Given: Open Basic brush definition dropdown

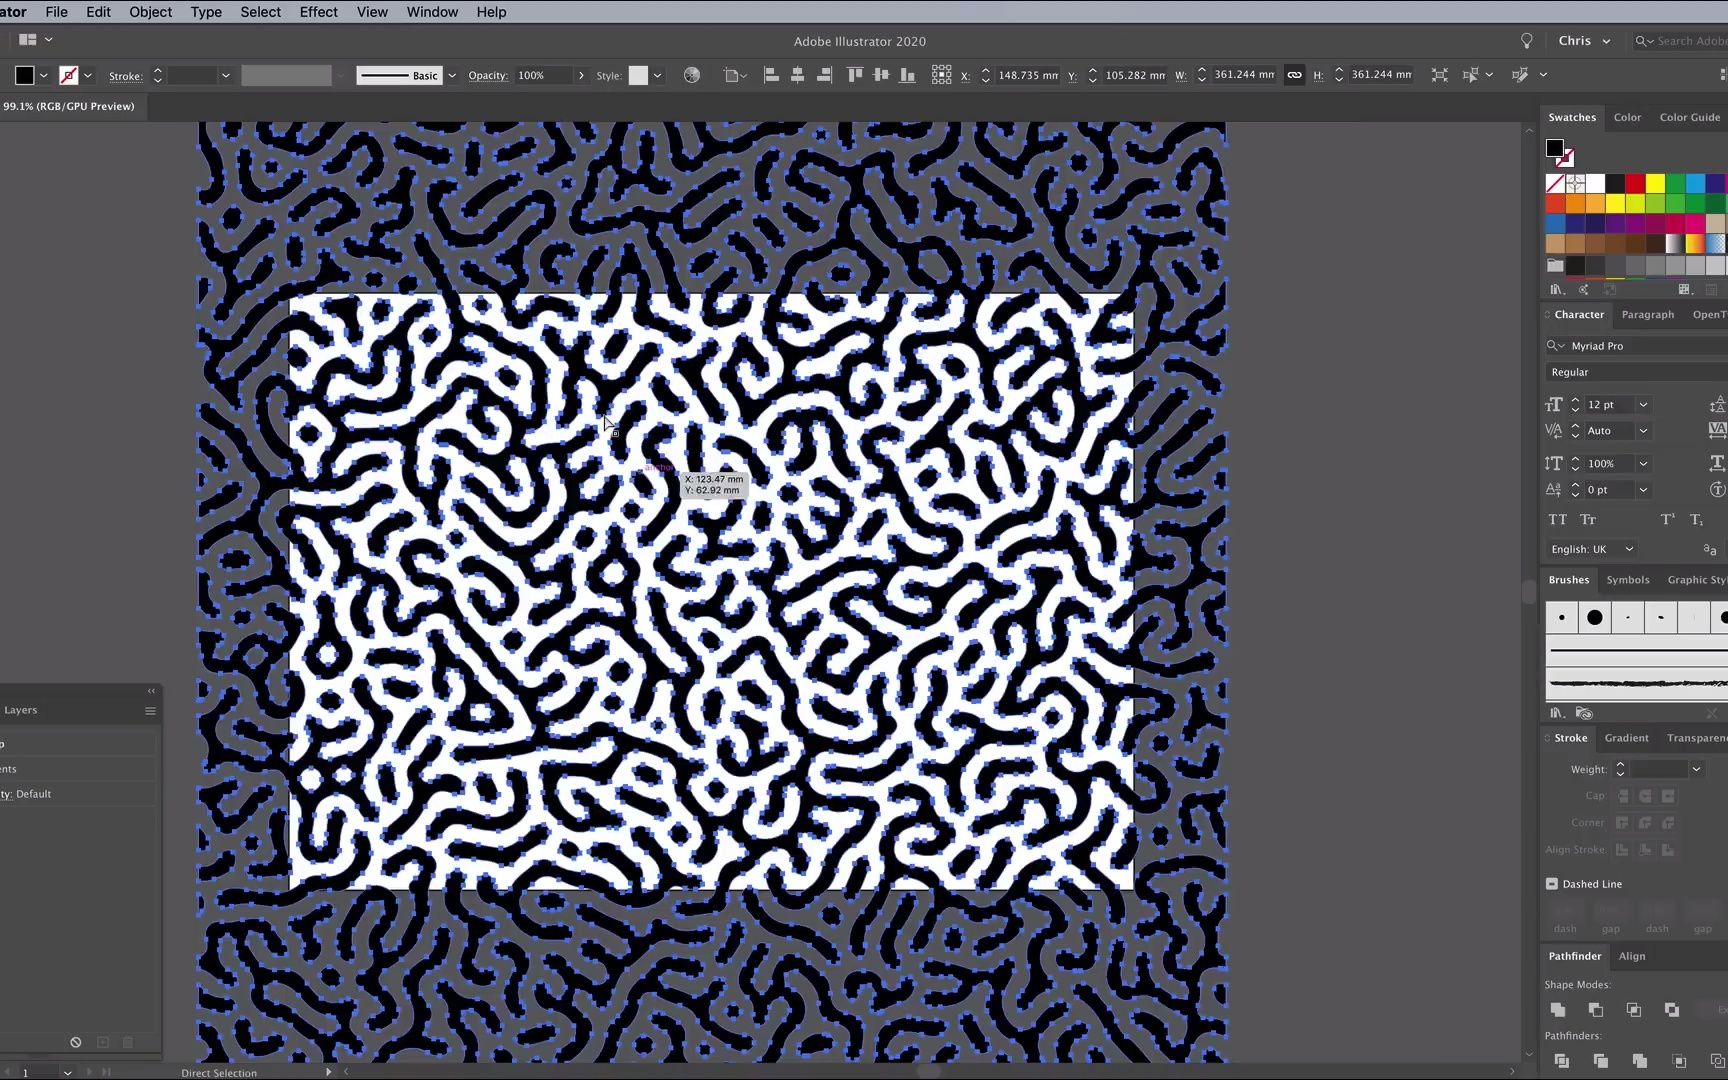Looking at the screenshot, I should coord(452,76).
